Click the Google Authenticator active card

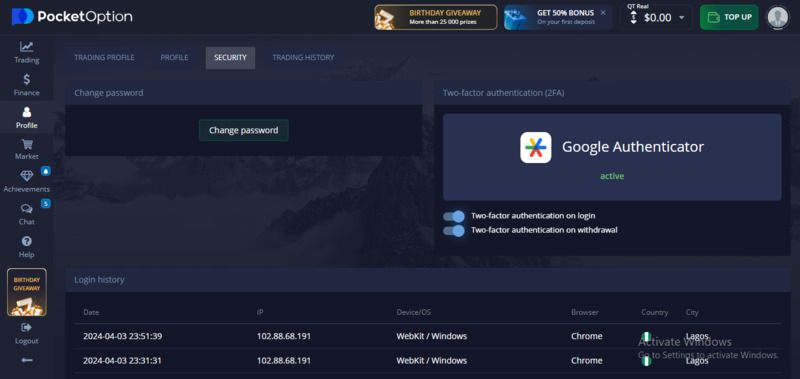pos(612,157)
